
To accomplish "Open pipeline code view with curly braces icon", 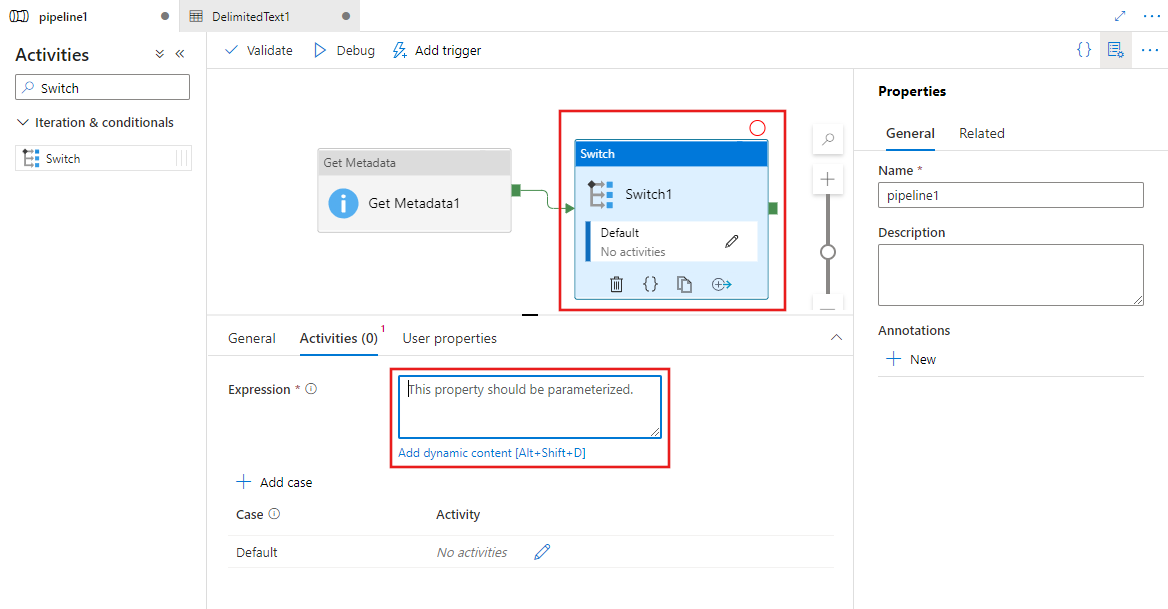I will [1084, 49].
